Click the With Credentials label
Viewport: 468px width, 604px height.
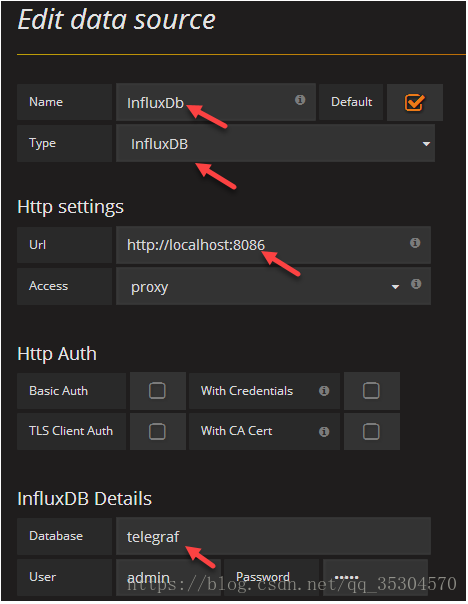click(x=247, y=391)
